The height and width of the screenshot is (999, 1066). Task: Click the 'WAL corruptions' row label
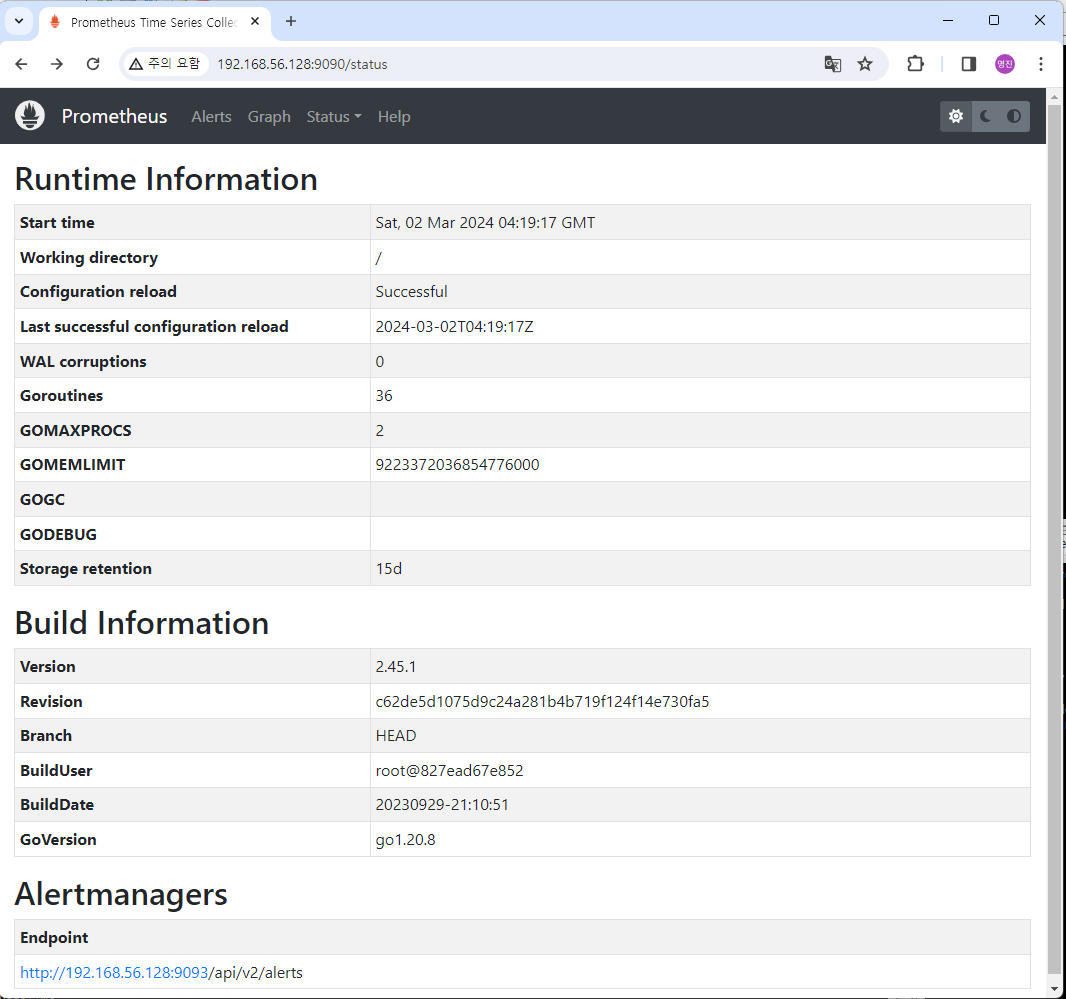[83, 362]
